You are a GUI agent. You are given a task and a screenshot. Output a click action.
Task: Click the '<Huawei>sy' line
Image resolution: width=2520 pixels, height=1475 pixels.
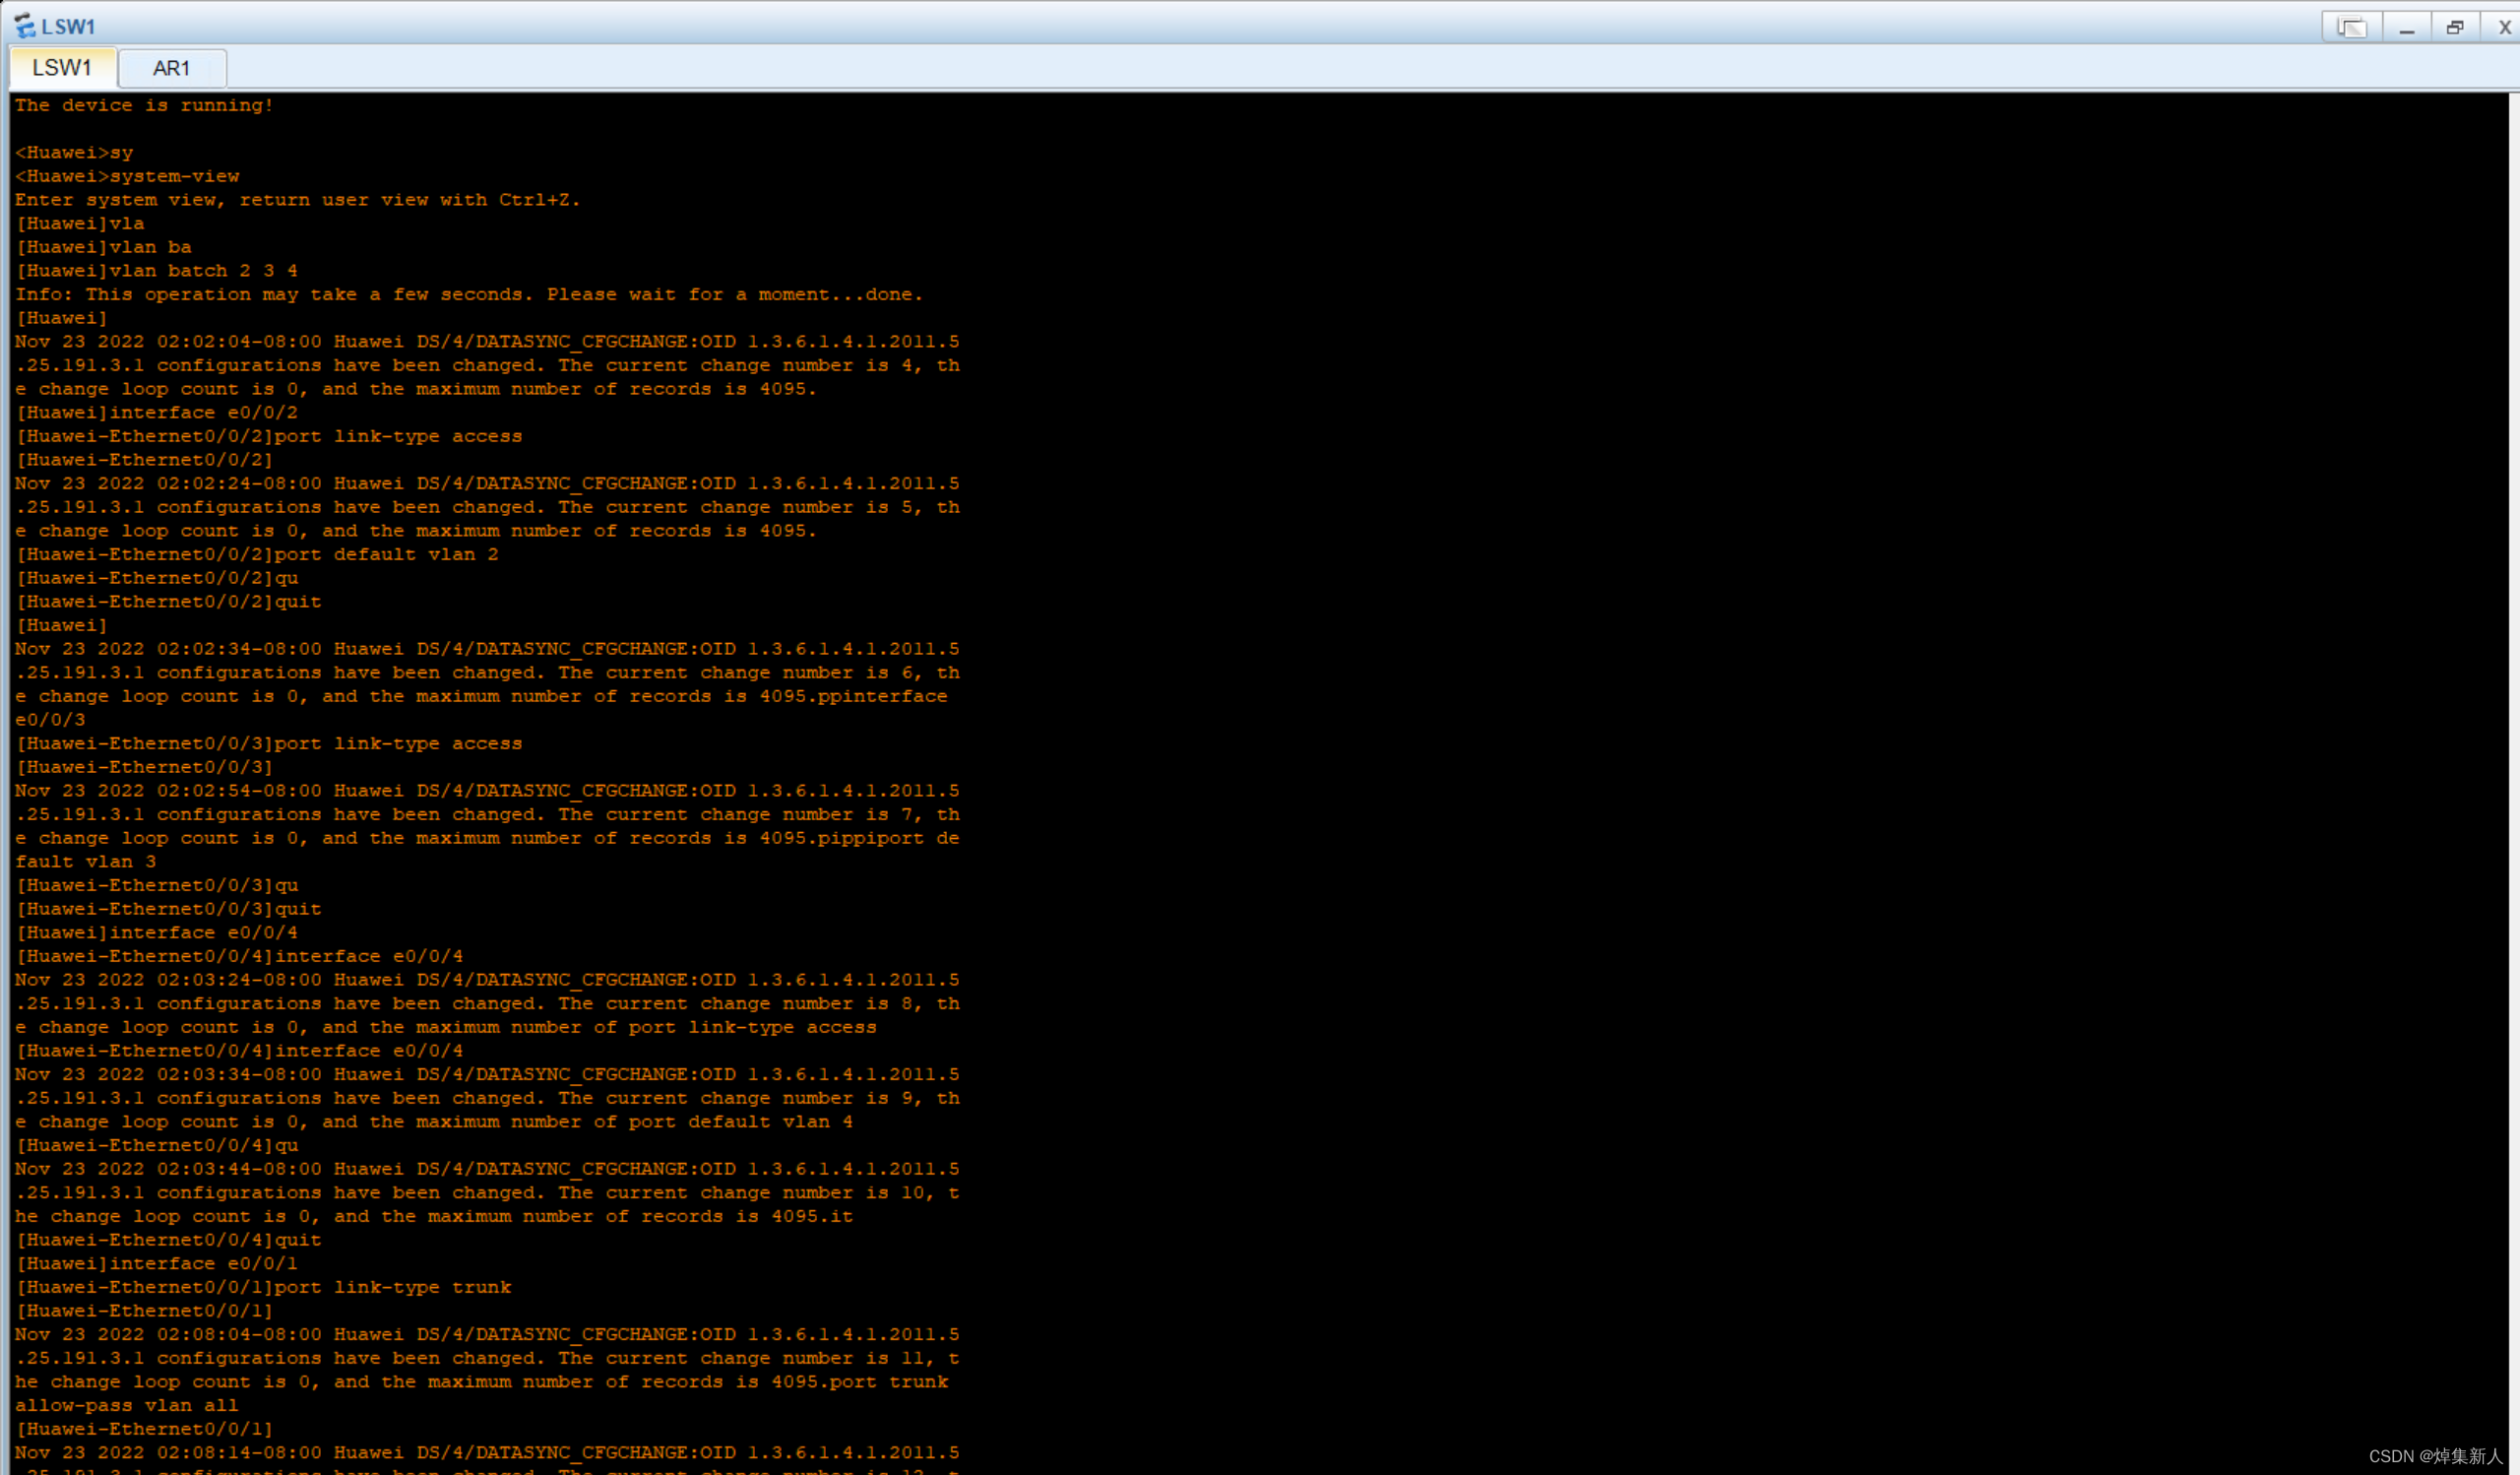pyautogui.click(x=74, y=153)
